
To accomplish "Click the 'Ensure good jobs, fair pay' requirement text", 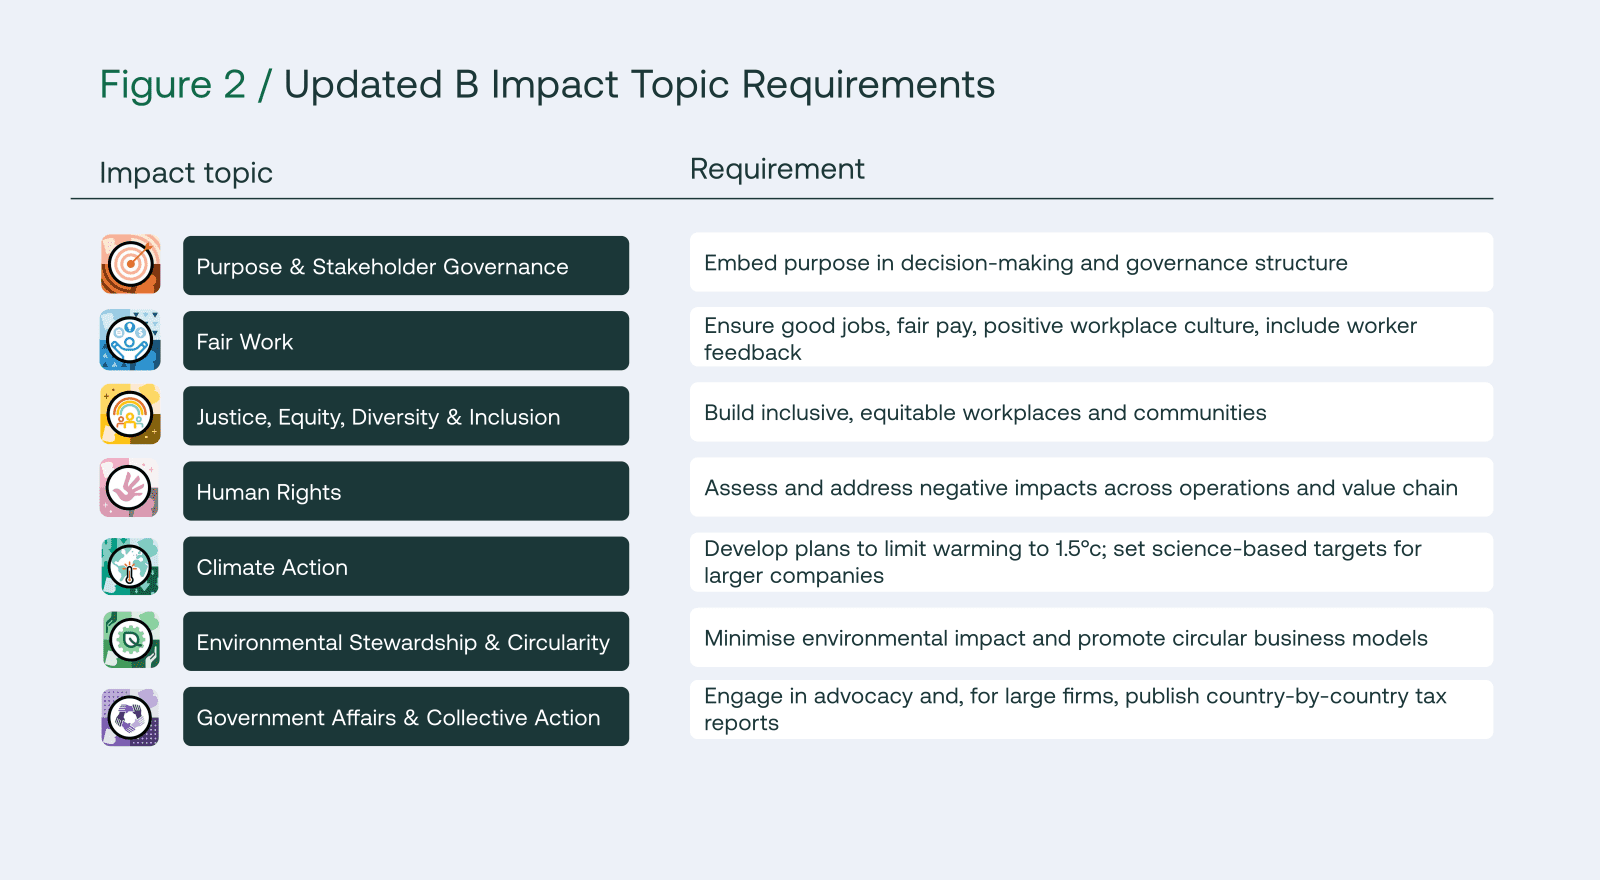I will (1060, 339).
